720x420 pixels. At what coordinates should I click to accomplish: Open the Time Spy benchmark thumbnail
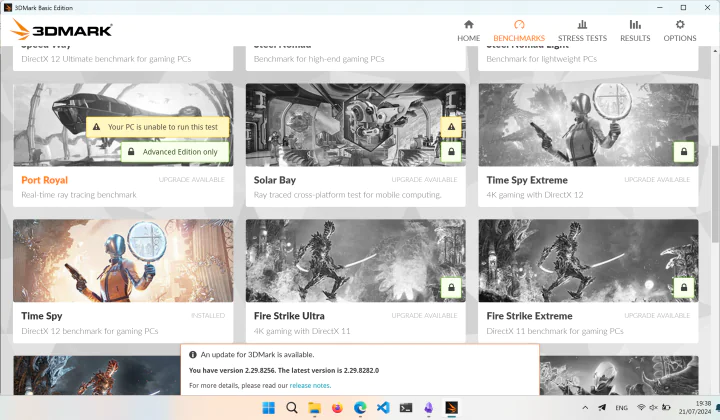click(x=123, y=260)
